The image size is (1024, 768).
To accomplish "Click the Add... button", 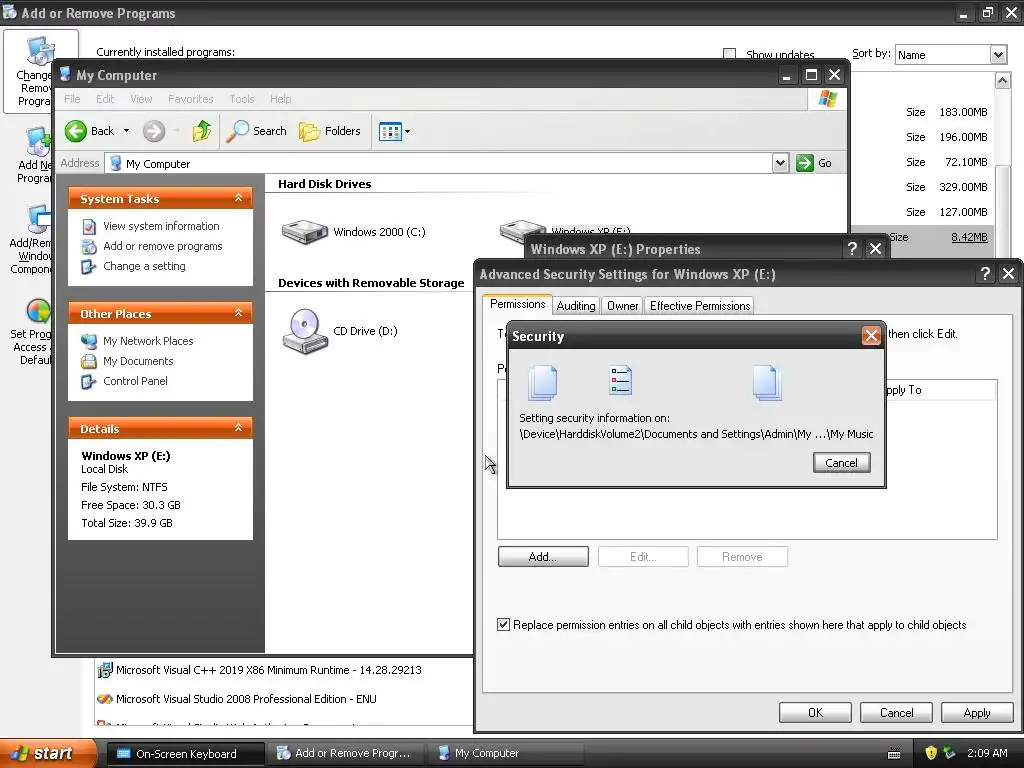I will tap(543, 557).
